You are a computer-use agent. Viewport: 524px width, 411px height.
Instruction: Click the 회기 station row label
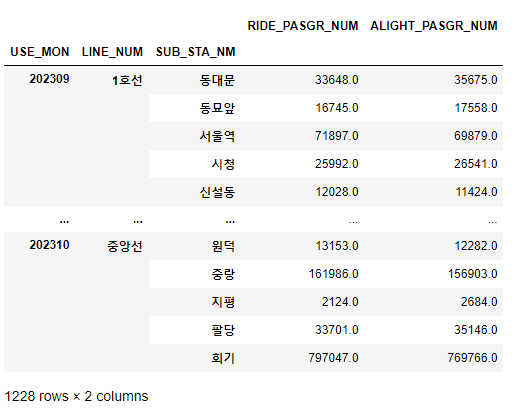[223, 358]
